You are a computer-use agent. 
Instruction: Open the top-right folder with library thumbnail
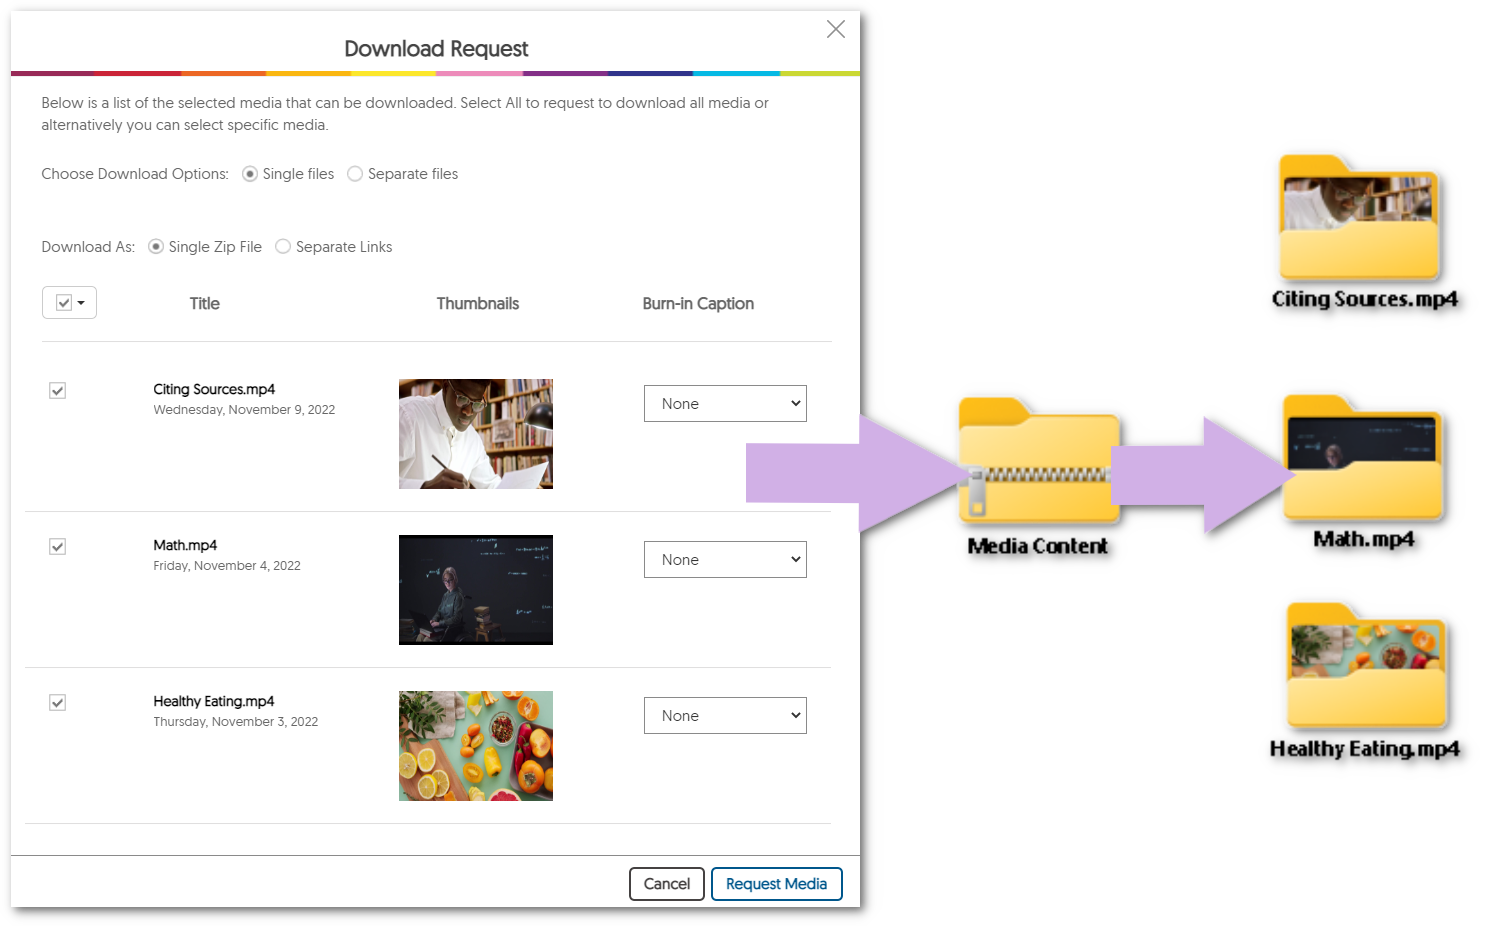(x=1358, y=218)
